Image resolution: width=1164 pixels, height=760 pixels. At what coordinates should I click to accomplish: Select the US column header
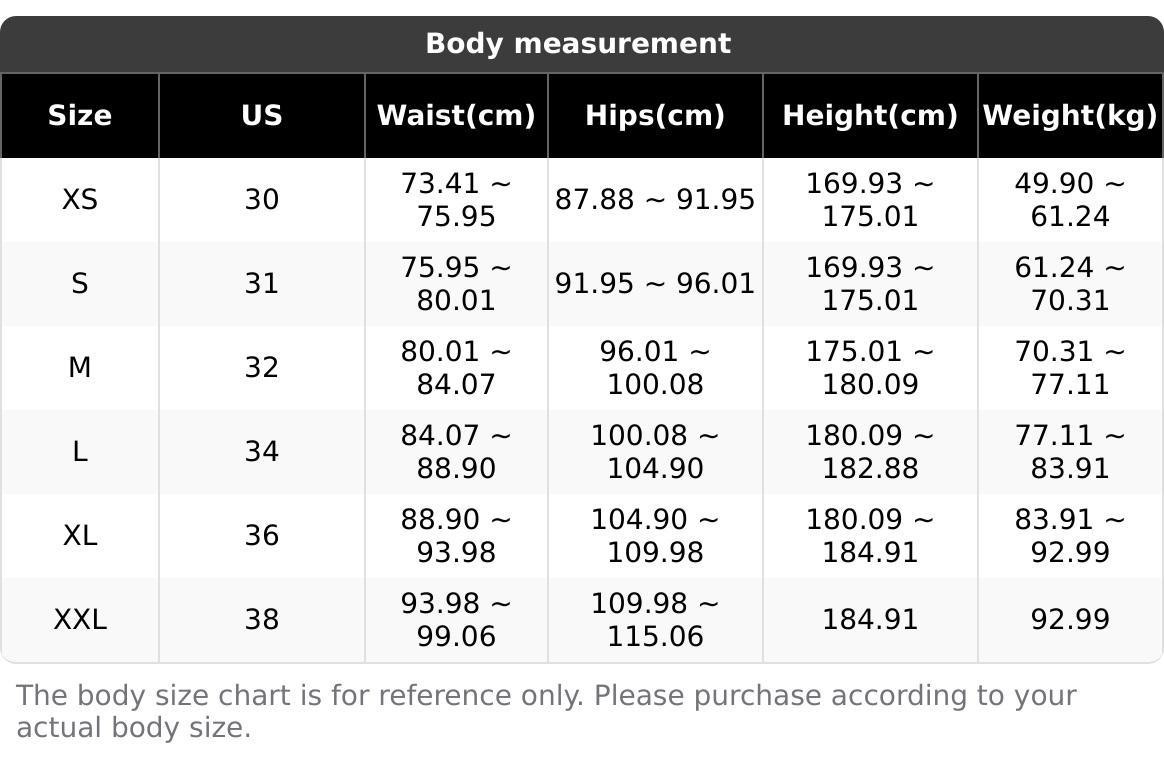coord(262,116)
